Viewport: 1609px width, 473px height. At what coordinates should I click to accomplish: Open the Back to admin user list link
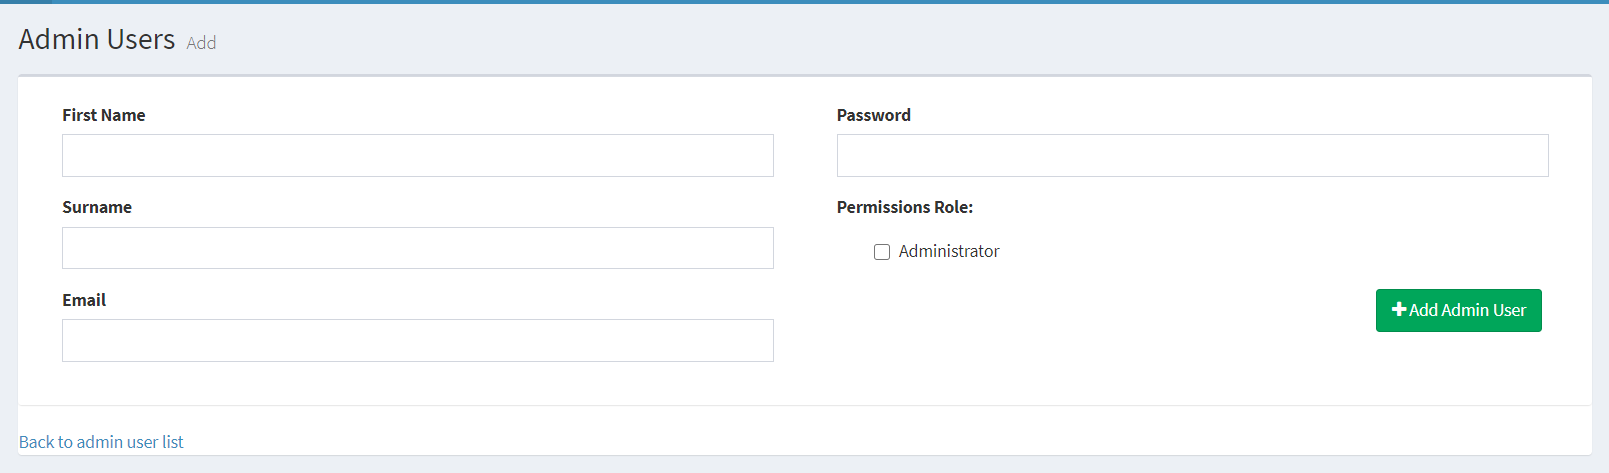click(101, 442)
